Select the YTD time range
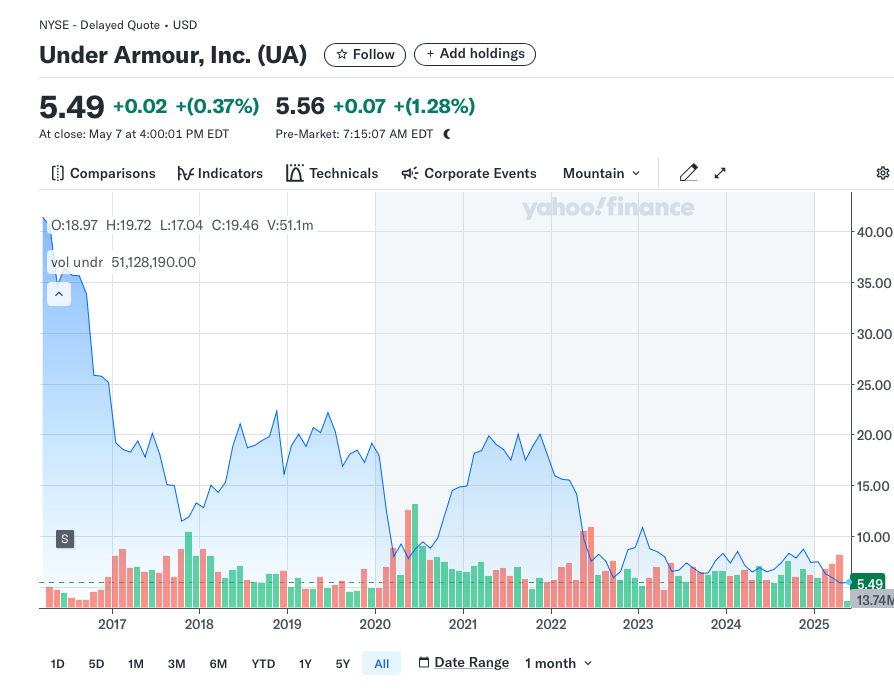 pos(263,664)
